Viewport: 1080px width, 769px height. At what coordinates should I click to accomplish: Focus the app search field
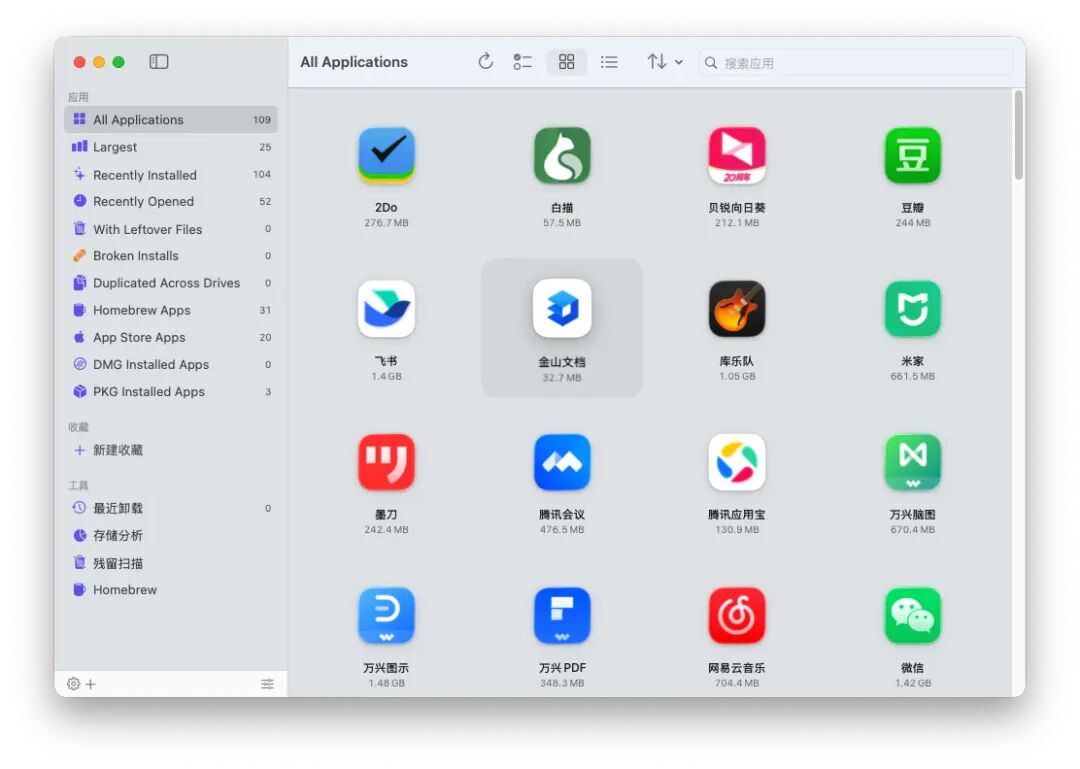click(x=856, y=63)
